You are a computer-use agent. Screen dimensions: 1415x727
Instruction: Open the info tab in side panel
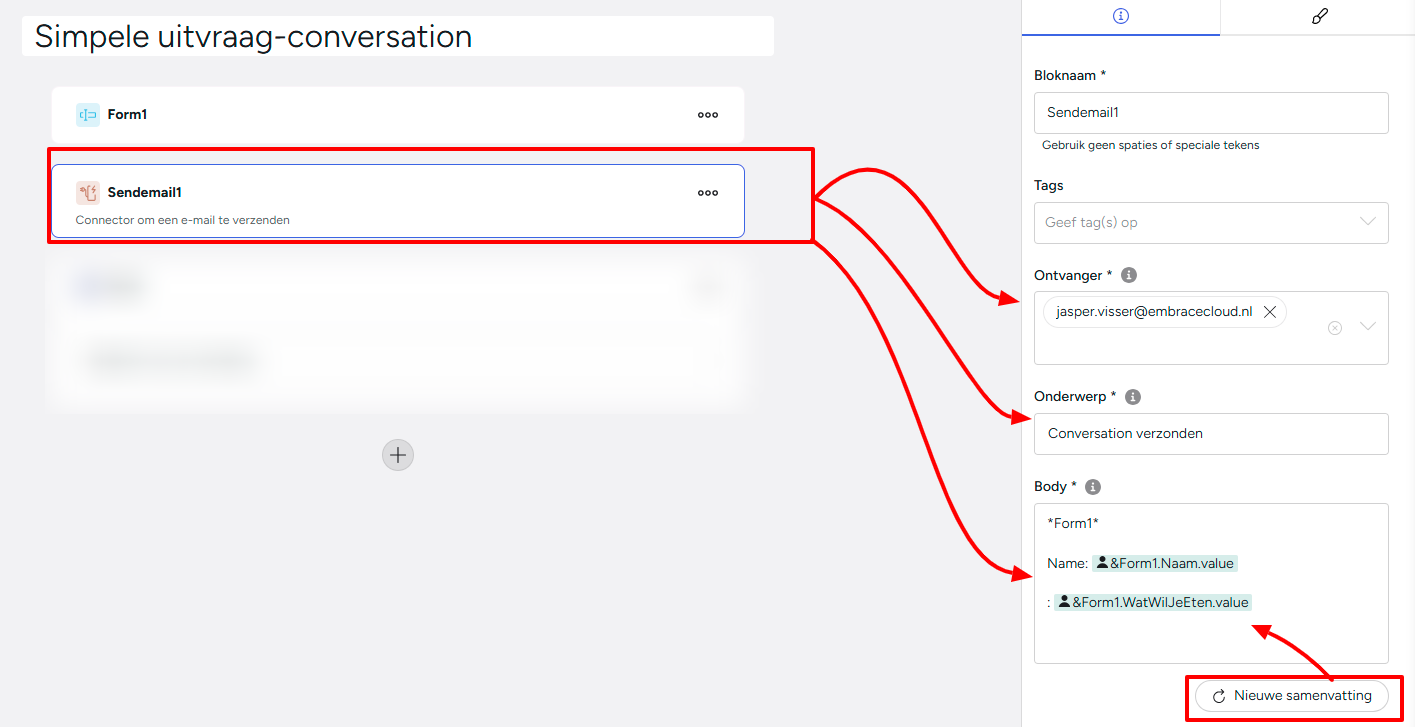1121,17
